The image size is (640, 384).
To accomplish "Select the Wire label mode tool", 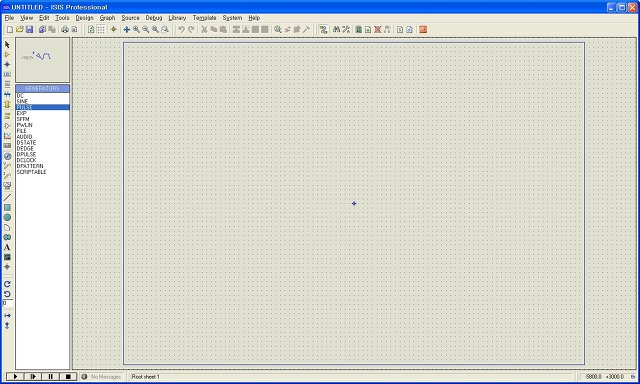I will (x=7, y=74).
